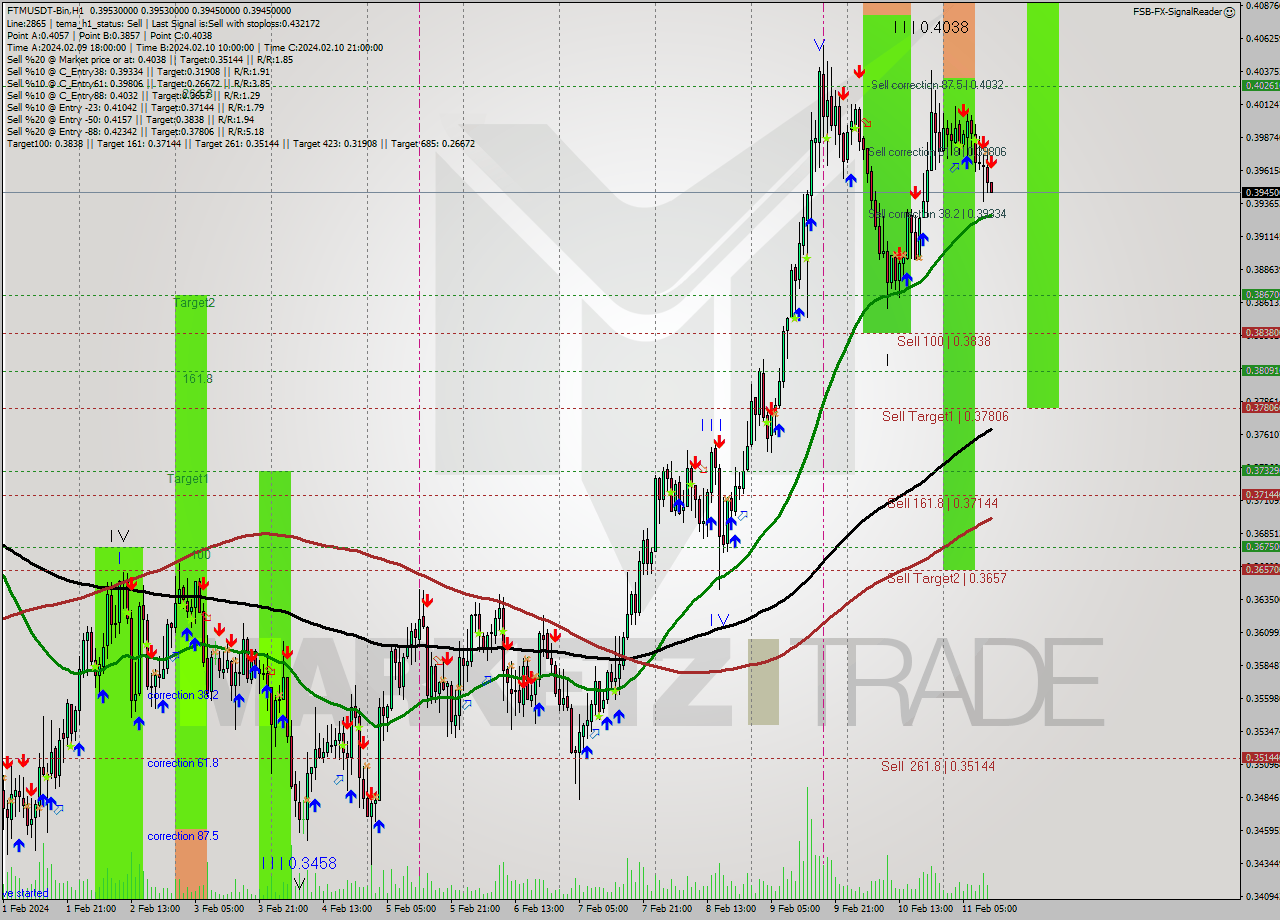The width and height of the screenshot is (1280, 920).
Task: Click the current price tag 0.39450
Action: tap(1260, 192)
